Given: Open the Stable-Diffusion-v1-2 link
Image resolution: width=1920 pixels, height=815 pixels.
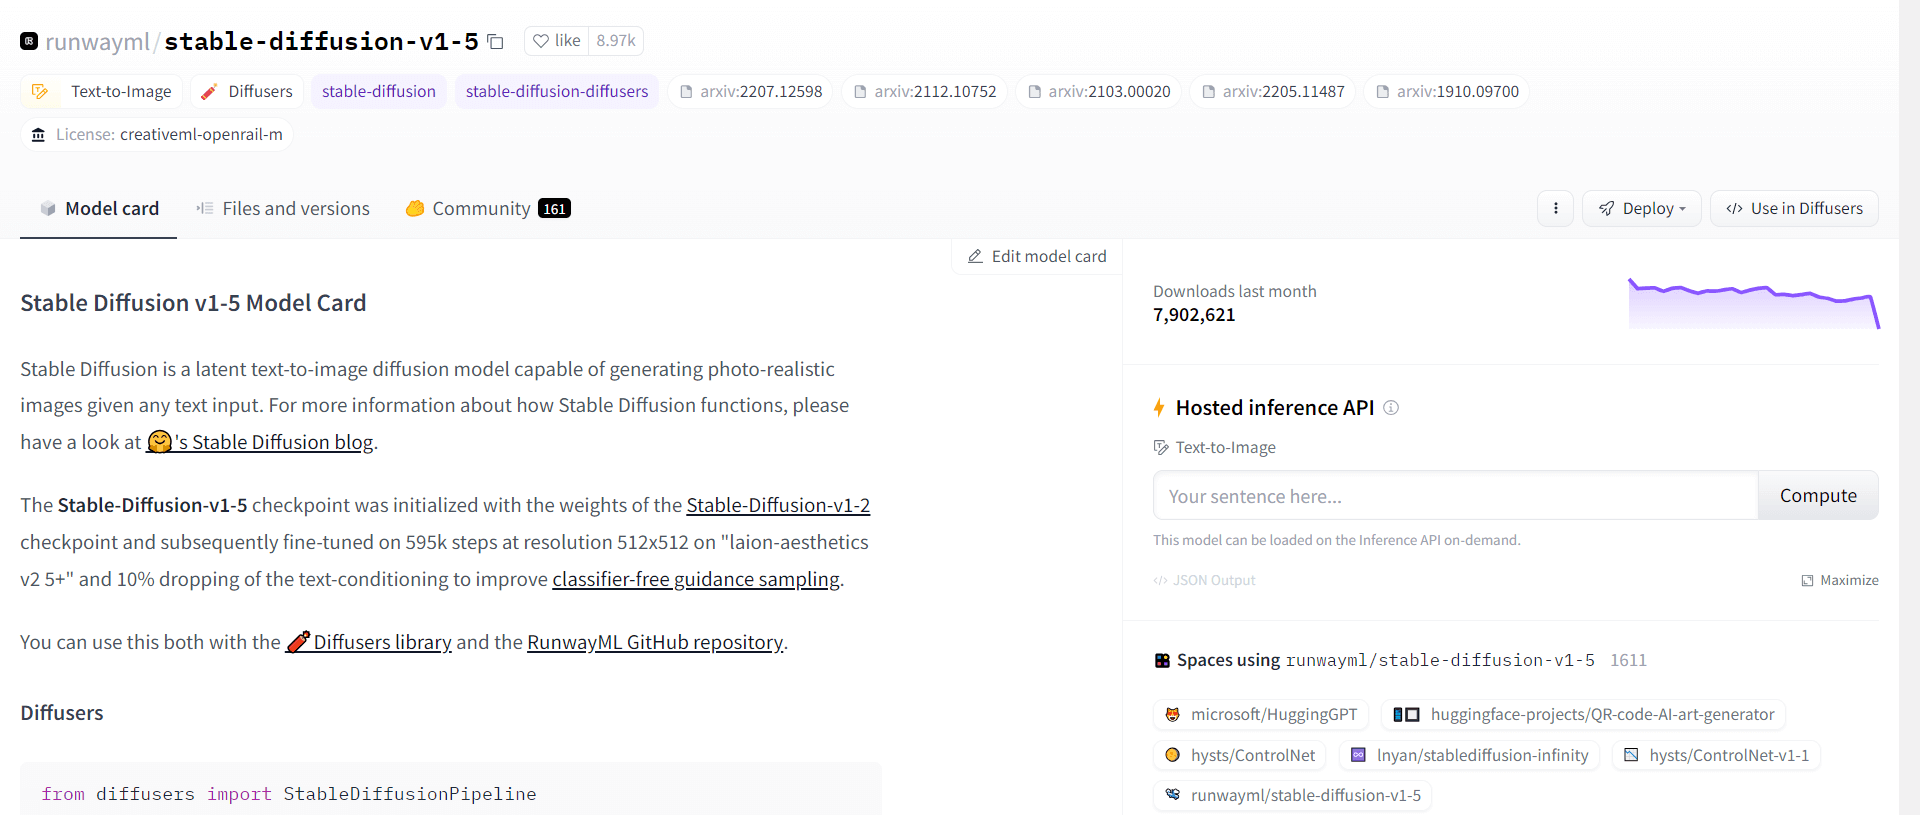Looking at the screenshot, I should (x=778, y=505).
